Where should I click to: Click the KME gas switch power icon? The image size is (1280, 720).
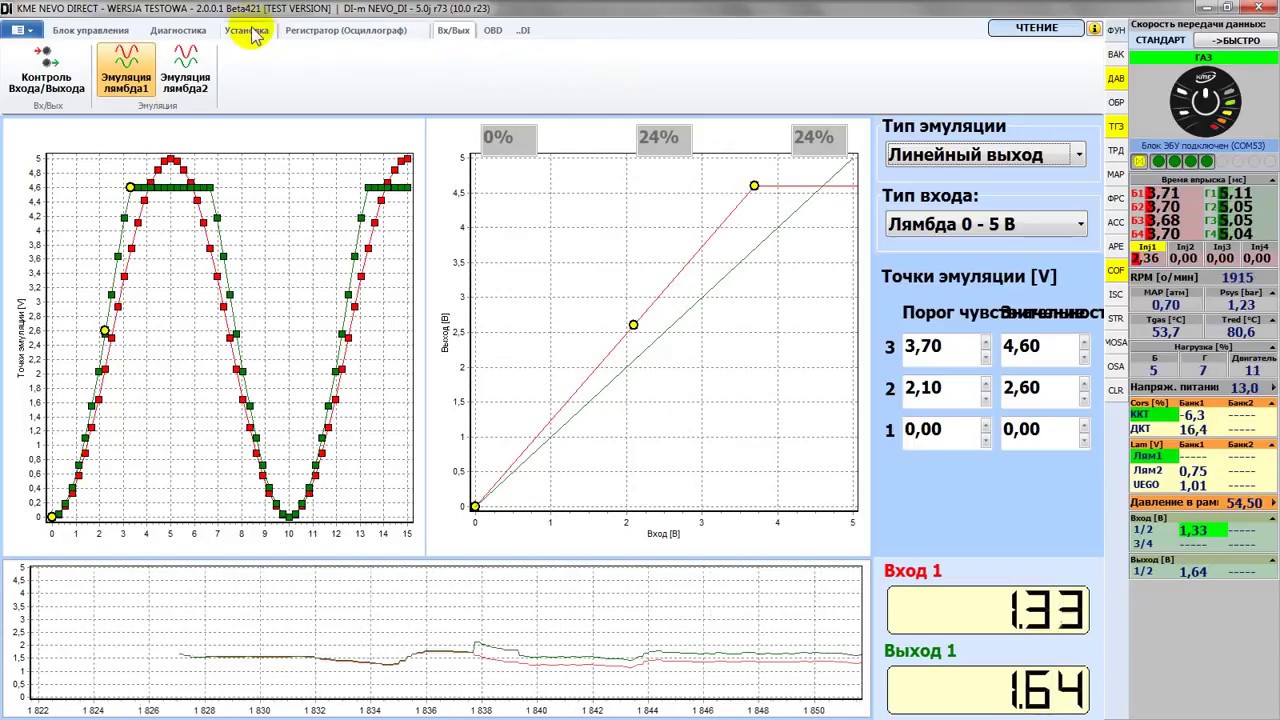point(1205,101)
